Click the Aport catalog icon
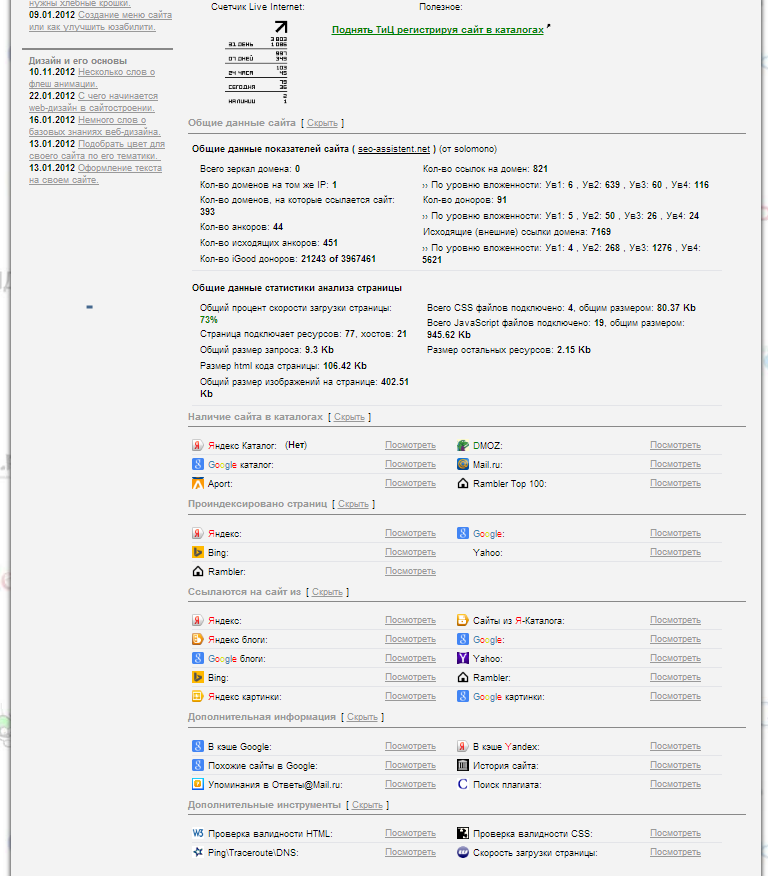Viewport: 768px width, 876px height. click(198, 484)
